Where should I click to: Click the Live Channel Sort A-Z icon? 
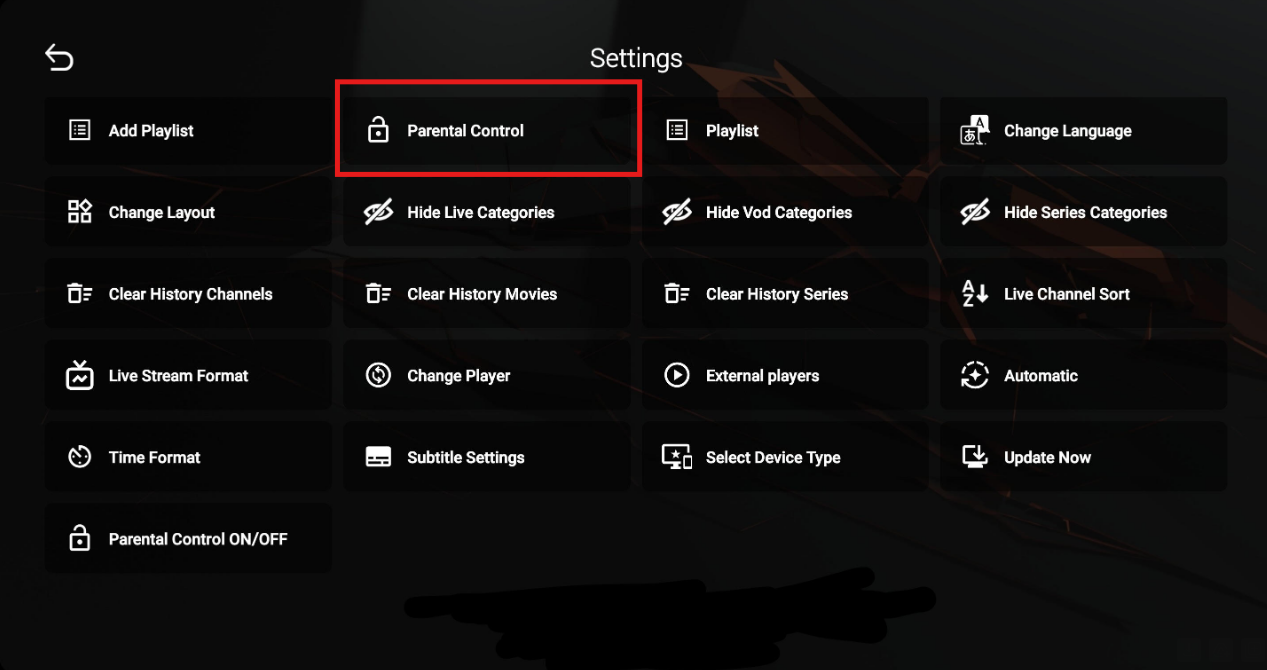(974, 294)
